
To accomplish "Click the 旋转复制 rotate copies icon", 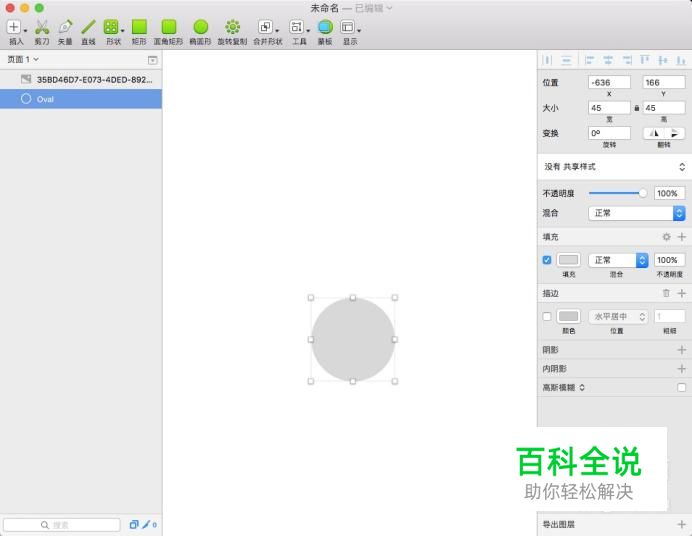I will [232, 28].
